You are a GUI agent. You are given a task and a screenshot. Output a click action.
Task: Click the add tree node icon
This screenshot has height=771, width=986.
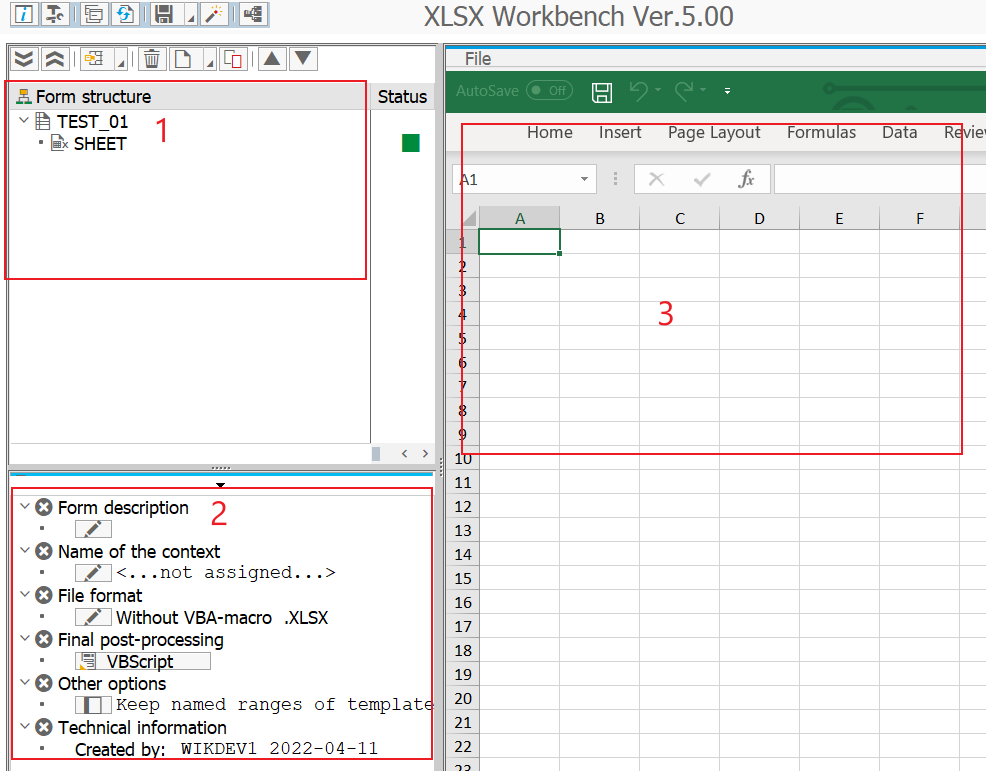tap(95, 59)
